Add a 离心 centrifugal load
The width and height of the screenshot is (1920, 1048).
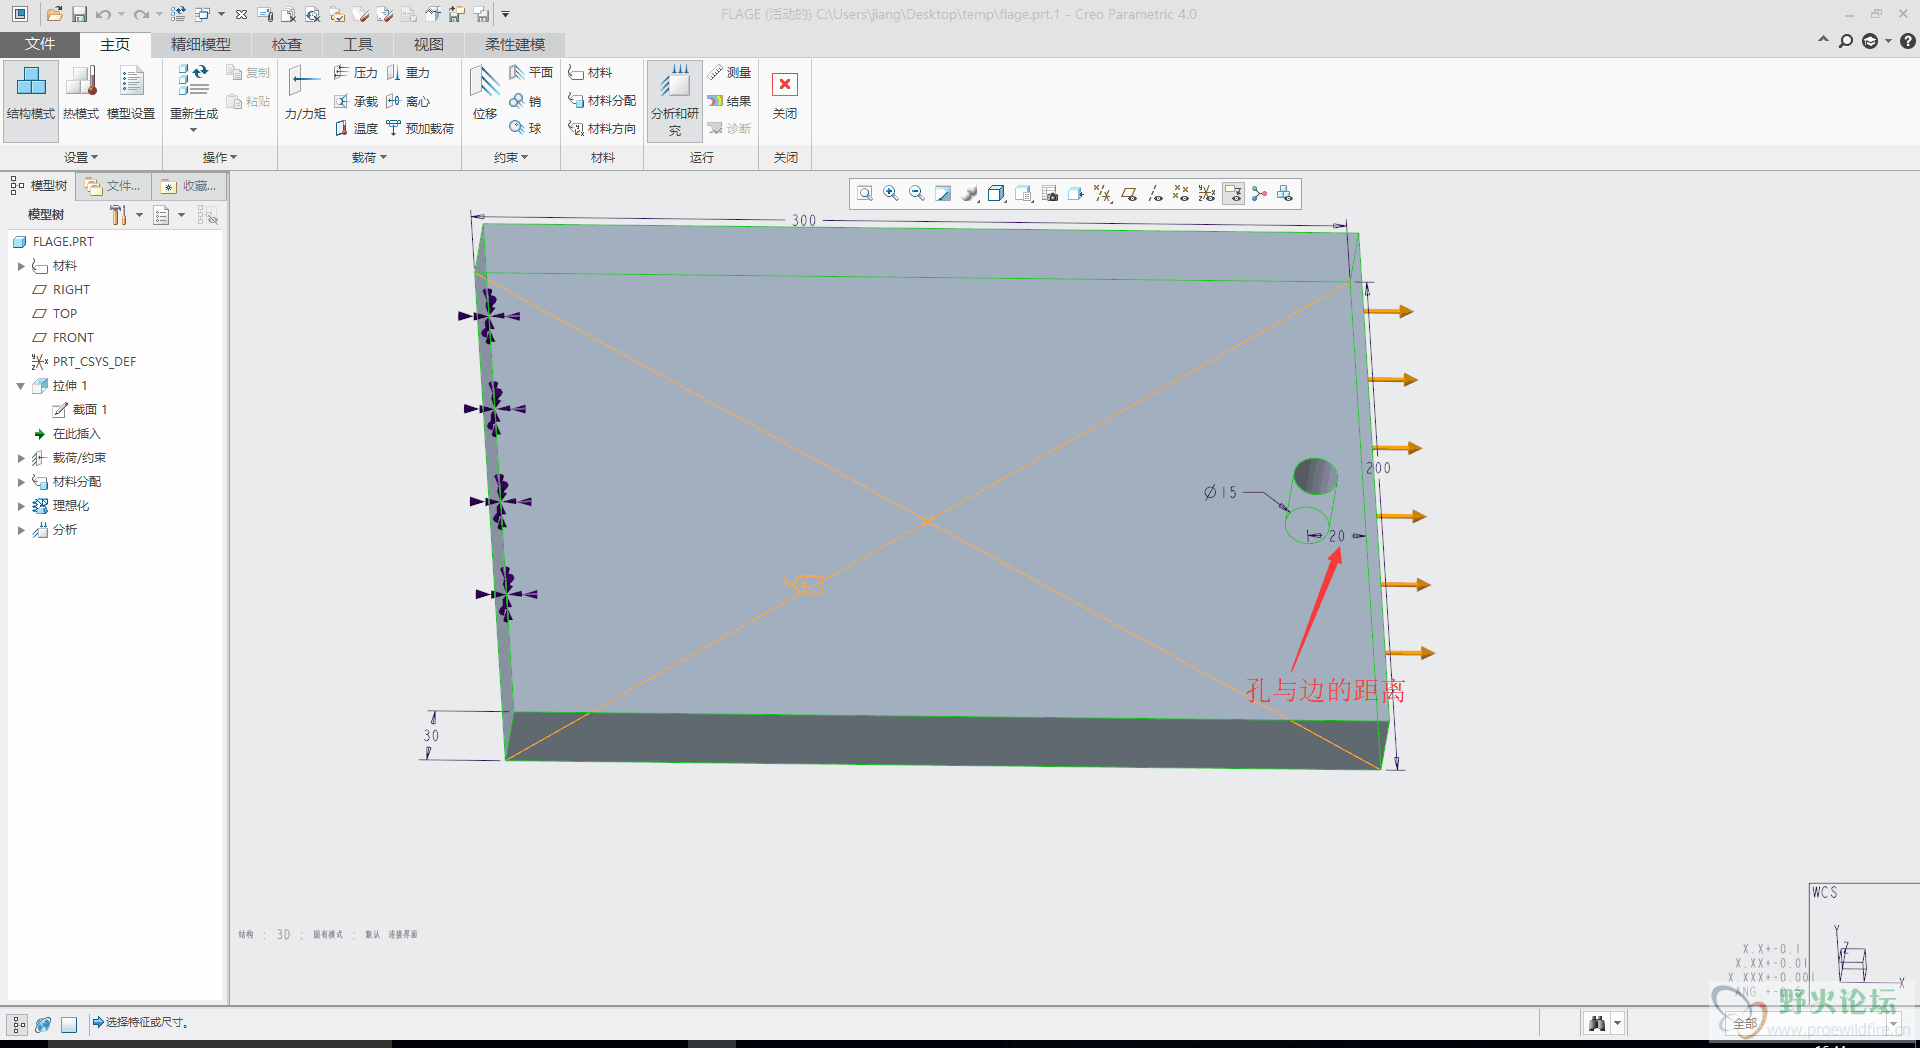click(408, 101)
